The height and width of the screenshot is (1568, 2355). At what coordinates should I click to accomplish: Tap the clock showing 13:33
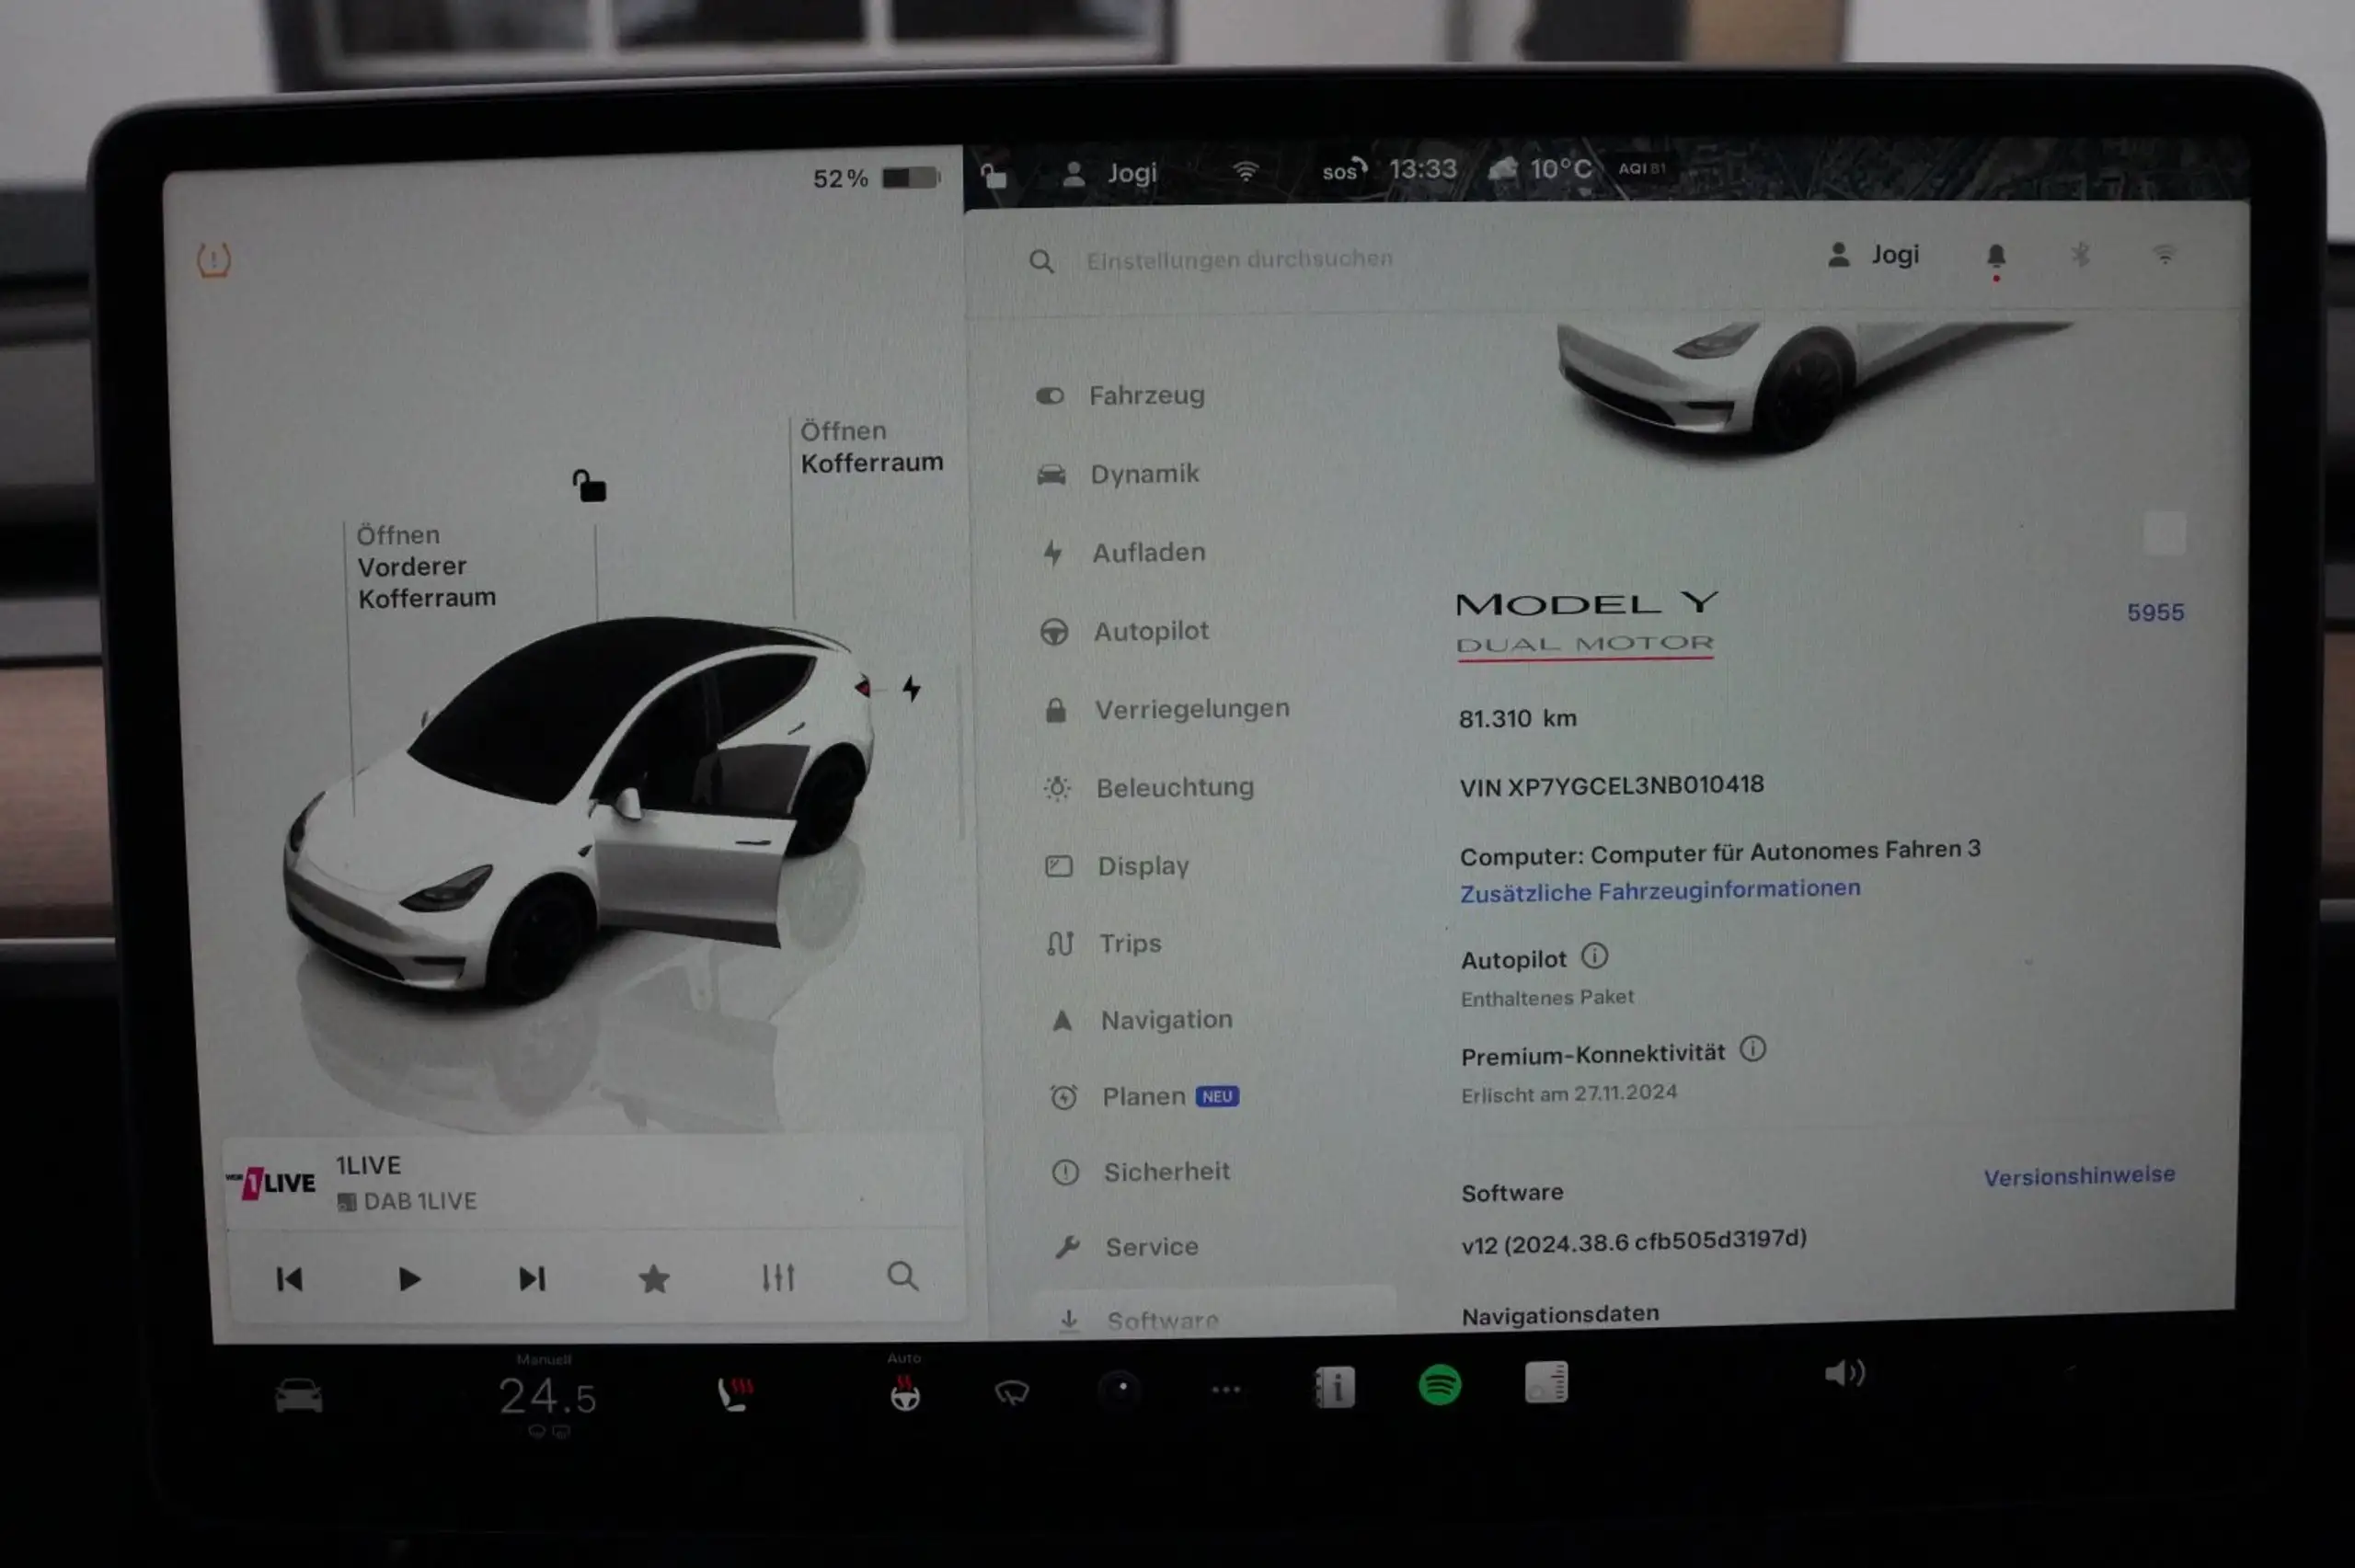tap(1423, 169)
